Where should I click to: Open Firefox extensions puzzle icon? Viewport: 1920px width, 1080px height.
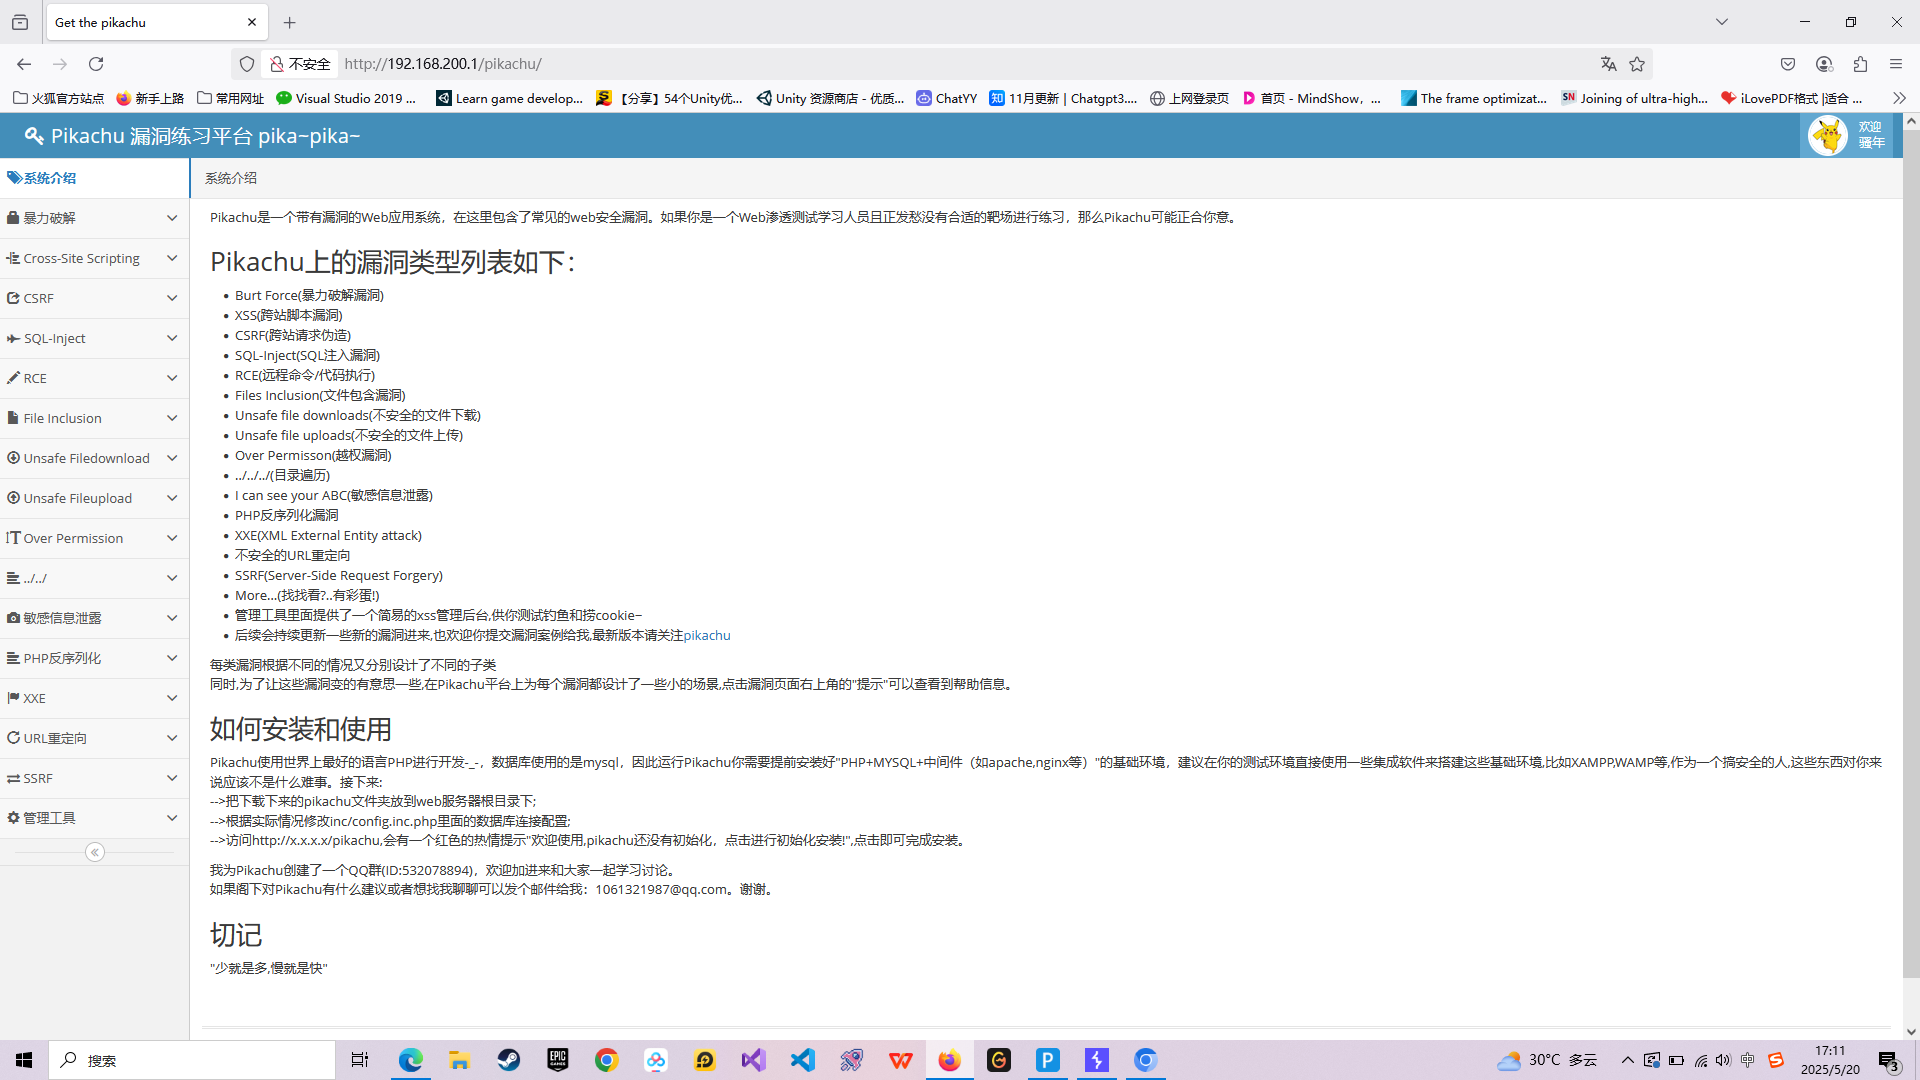point(1860,64)
